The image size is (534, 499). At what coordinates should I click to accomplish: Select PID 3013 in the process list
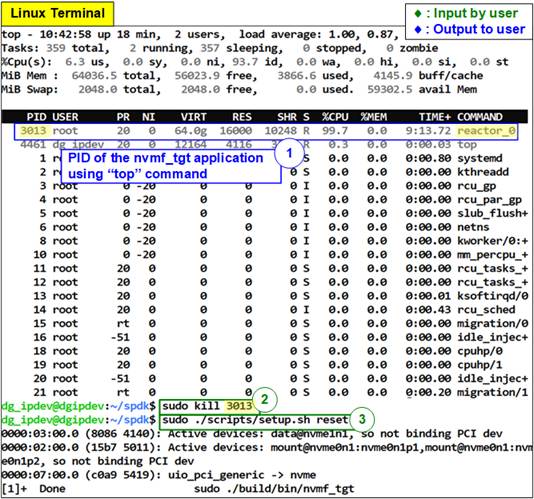pyautogui.click(x=33, y=131)
